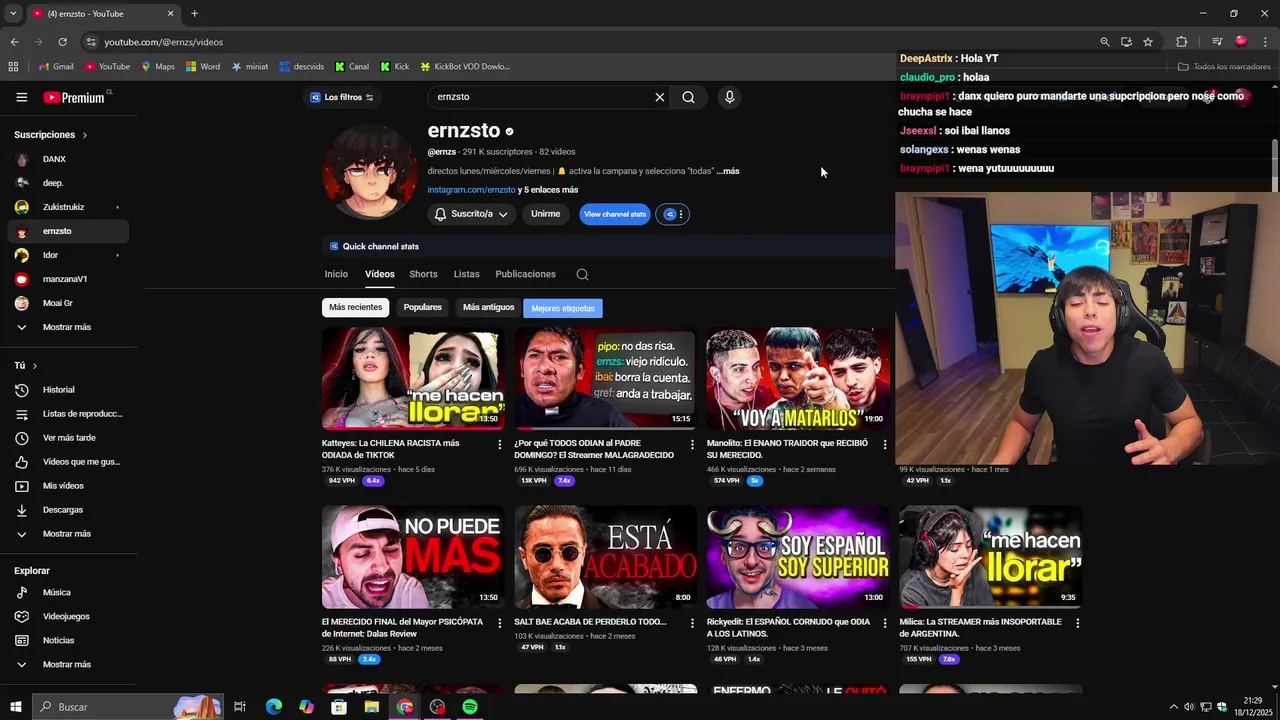The image size is (1280, 720).
Task: Open more options for Katteyes video
Action: tap(500, 444)
